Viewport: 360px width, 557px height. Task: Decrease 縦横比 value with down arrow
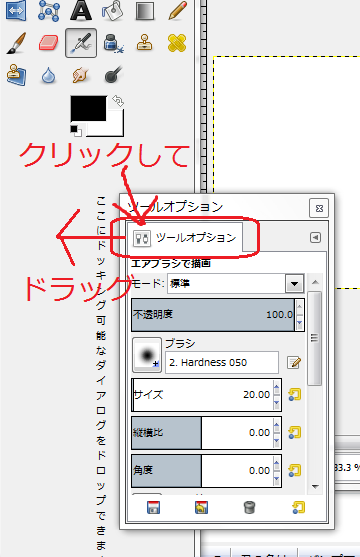click(276, 441)
